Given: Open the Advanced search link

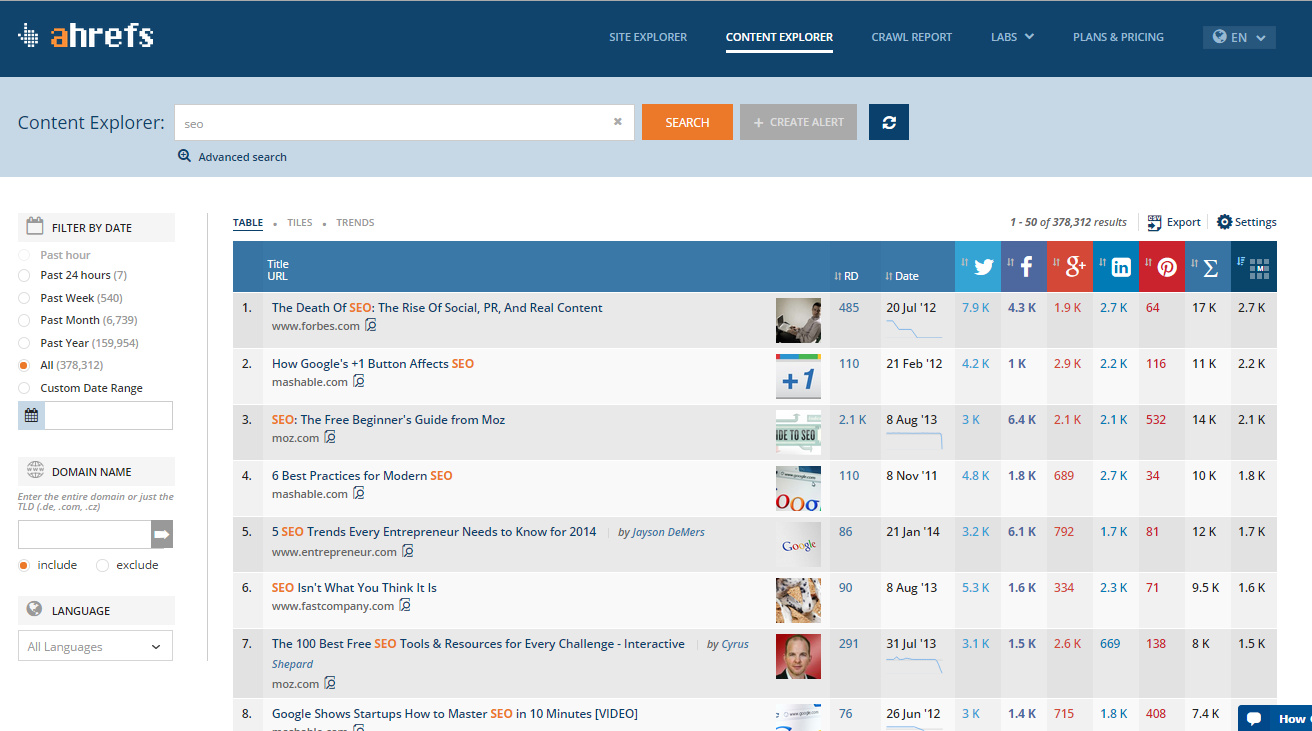Looking at the screenshot, I should click(x=242, y=157).
